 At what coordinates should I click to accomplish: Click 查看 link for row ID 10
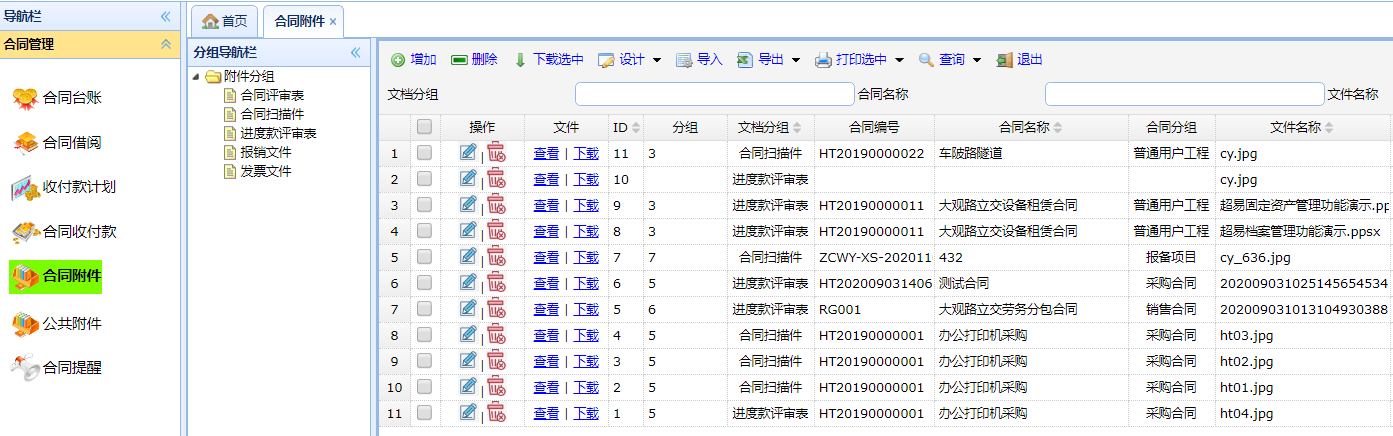(x=546, y=179)
